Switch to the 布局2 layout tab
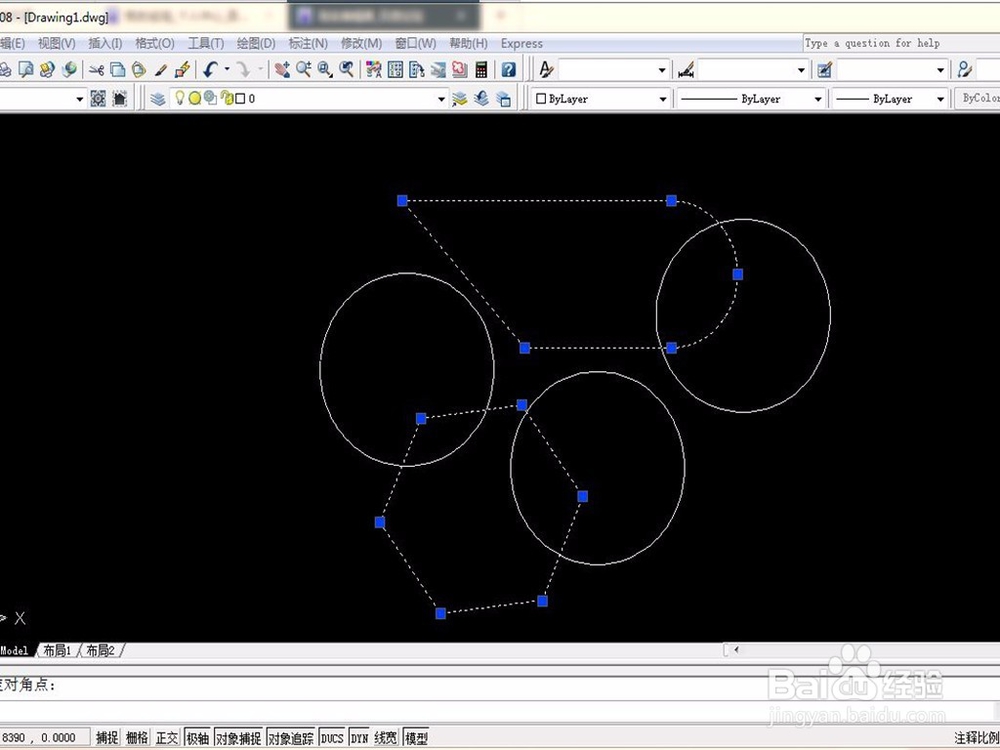The image size is (1000, 750). coord(100,651)
